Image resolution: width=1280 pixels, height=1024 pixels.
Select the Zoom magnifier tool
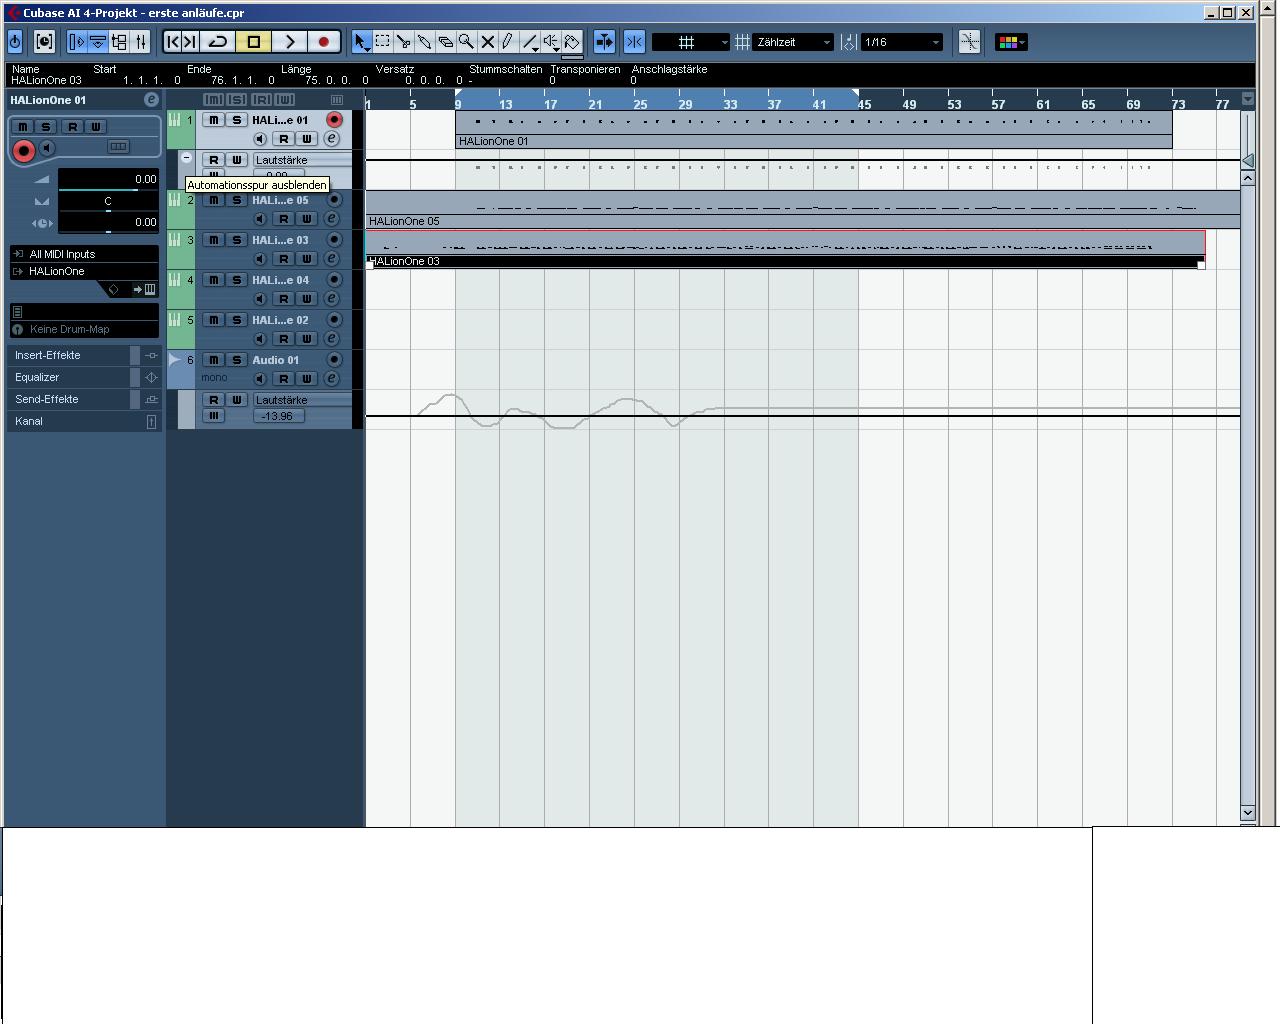(466, 42)
